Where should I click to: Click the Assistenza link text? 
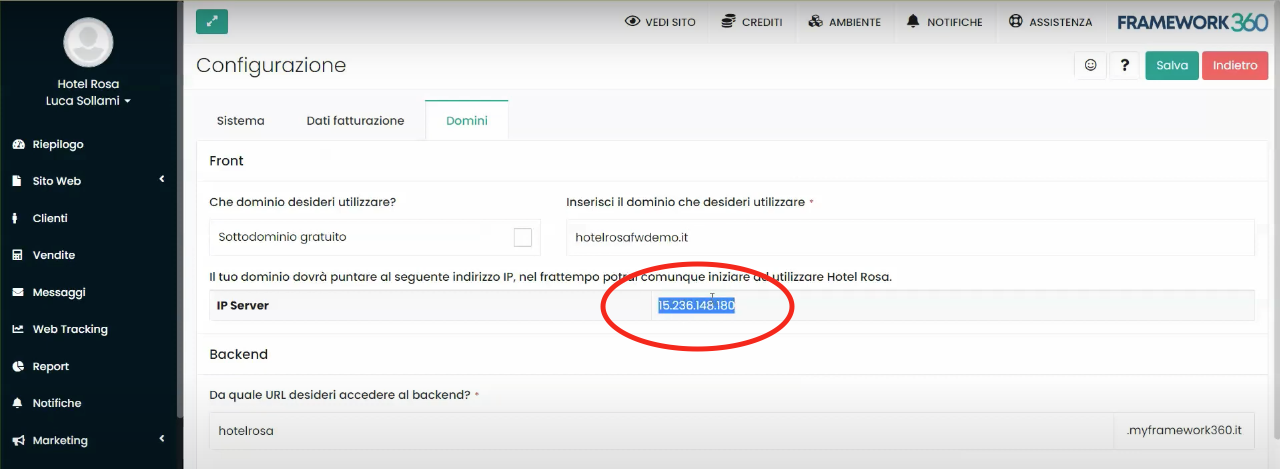click(x=1061, y=22)
